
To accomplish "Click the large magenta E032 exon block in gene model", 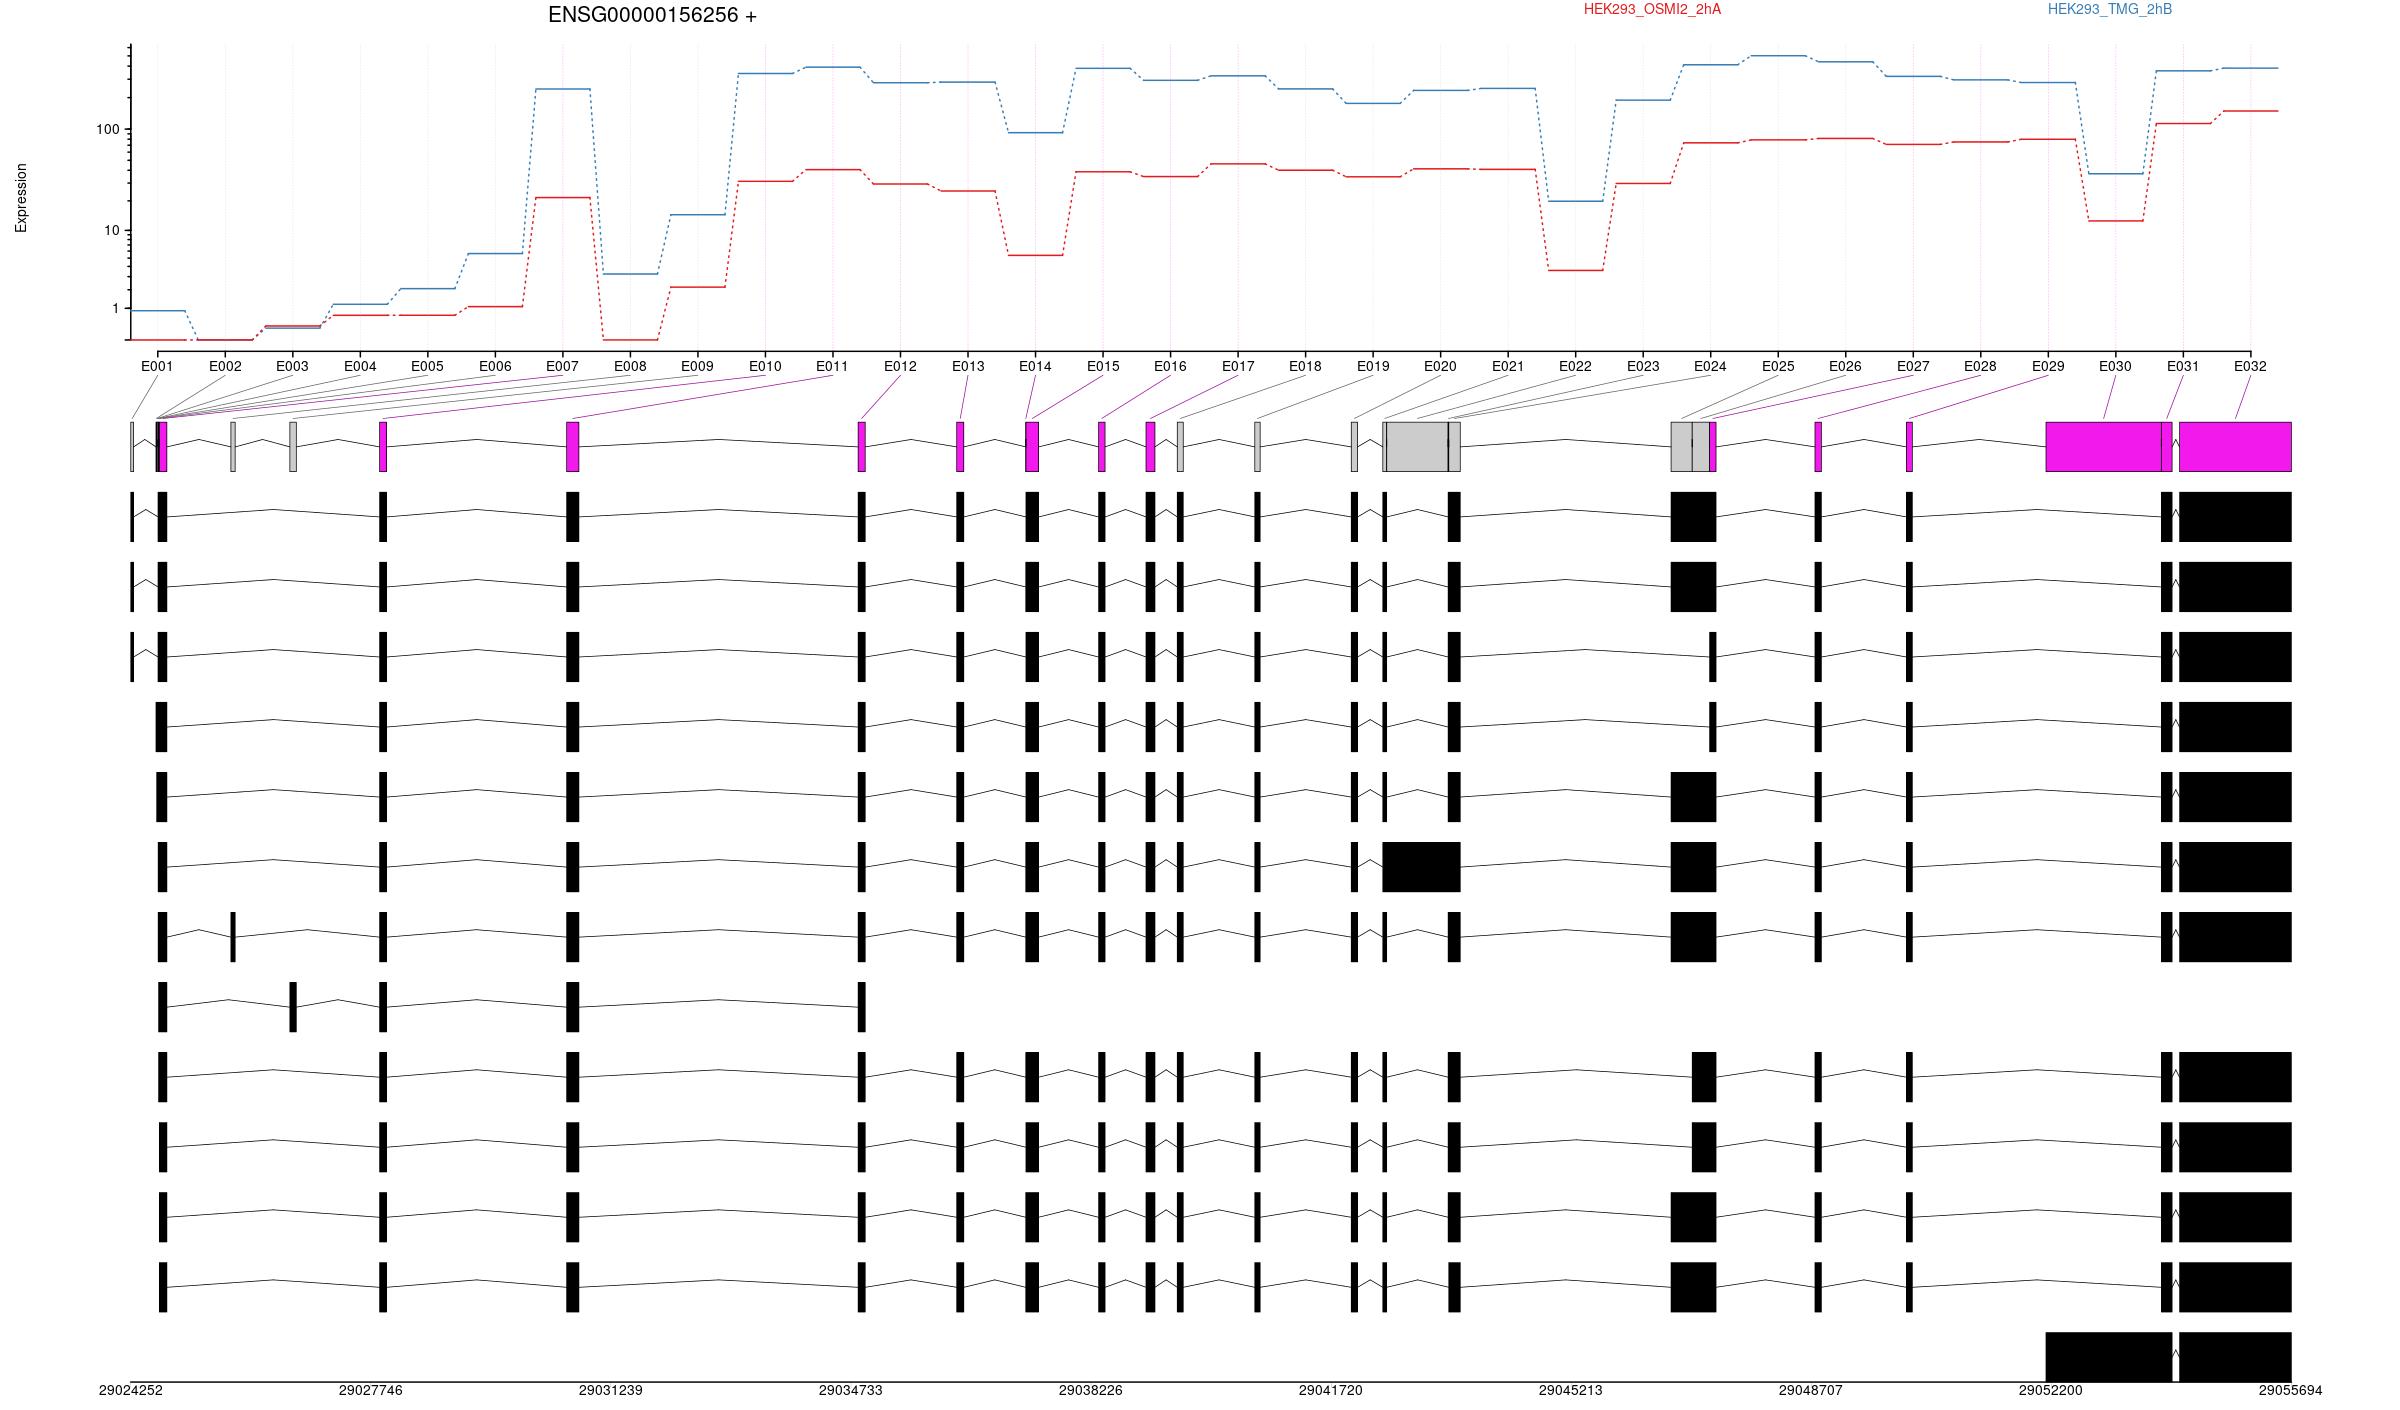I will pyautogui.click(x=2235, y=447).
